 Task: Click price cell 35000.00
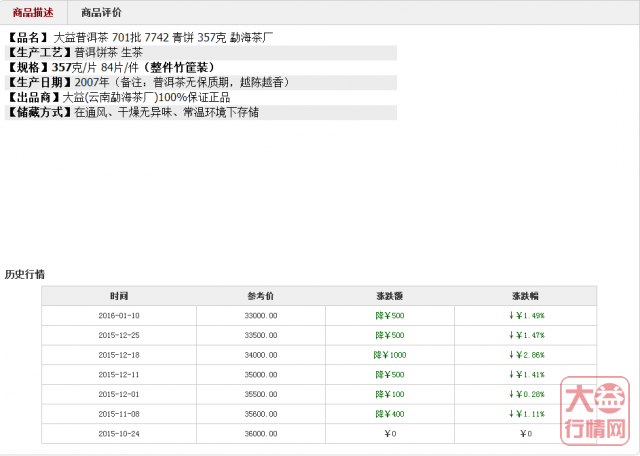point(261,374)
